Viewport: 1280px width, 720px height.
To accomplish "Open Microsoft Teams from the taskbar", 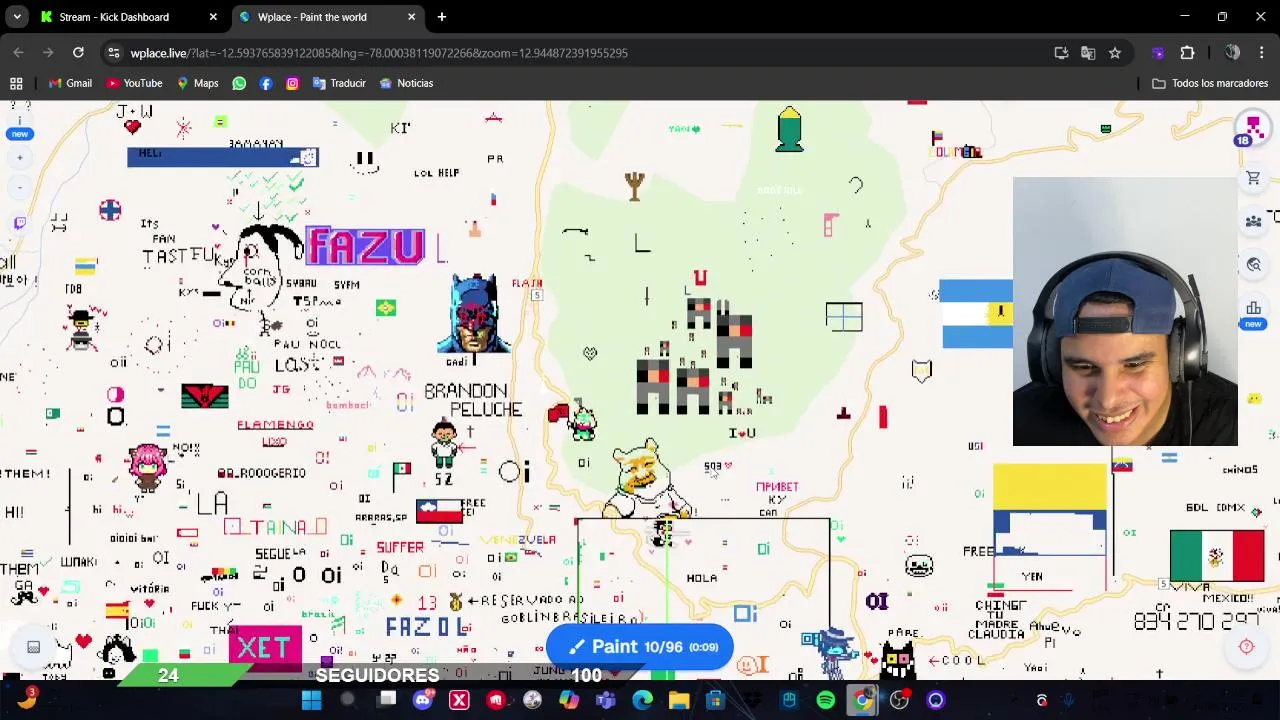I will click(605, 700).
